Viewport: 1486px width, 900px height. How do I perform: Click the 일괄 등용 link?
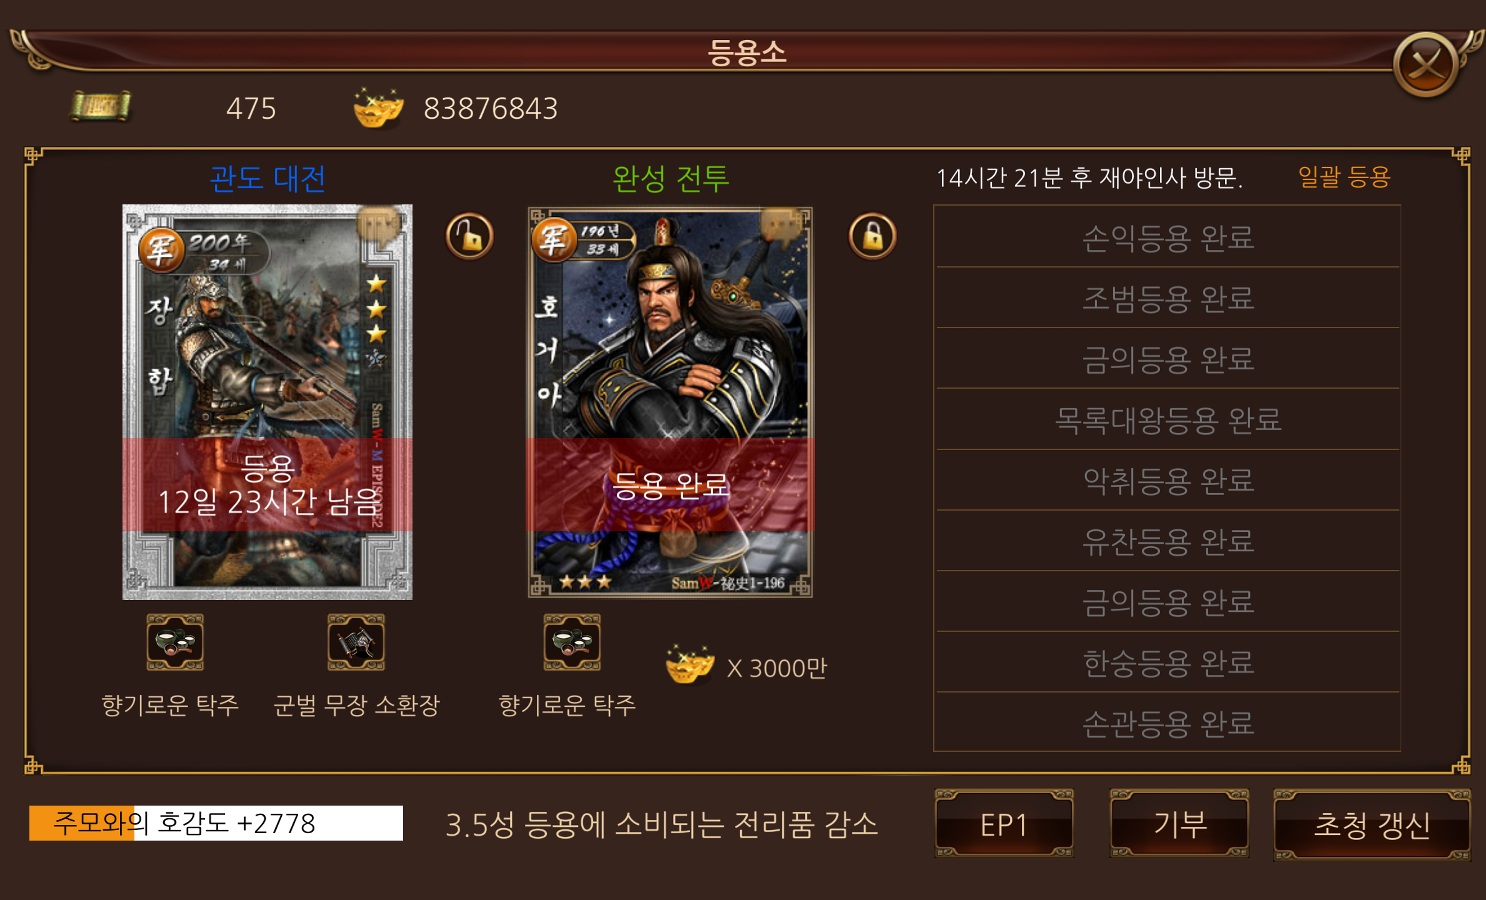[1344, 177]
